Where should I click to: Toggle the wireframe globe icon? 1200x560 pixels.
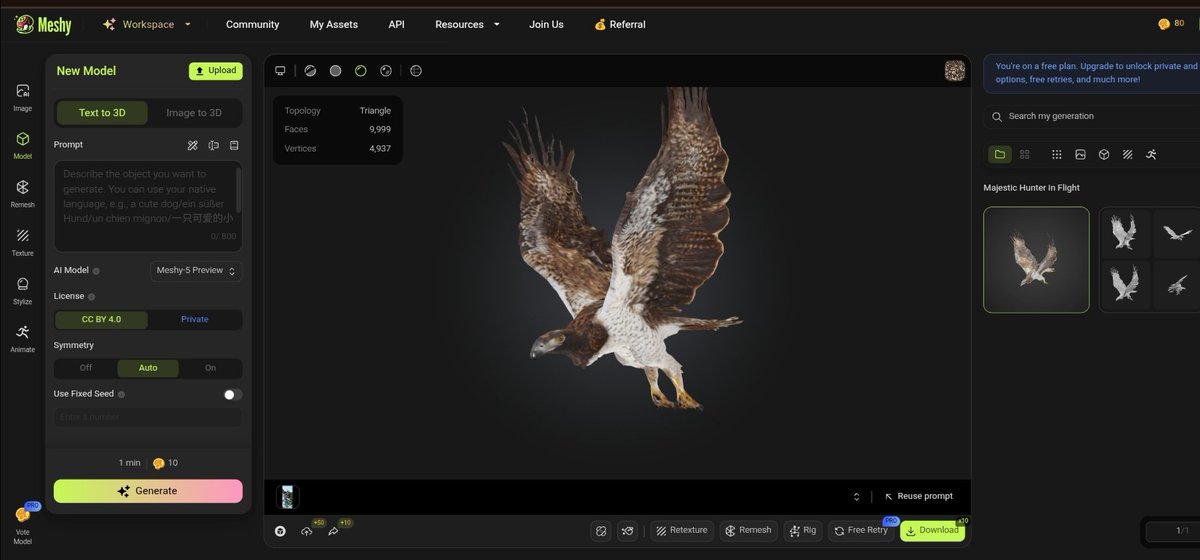pos(416,71)
